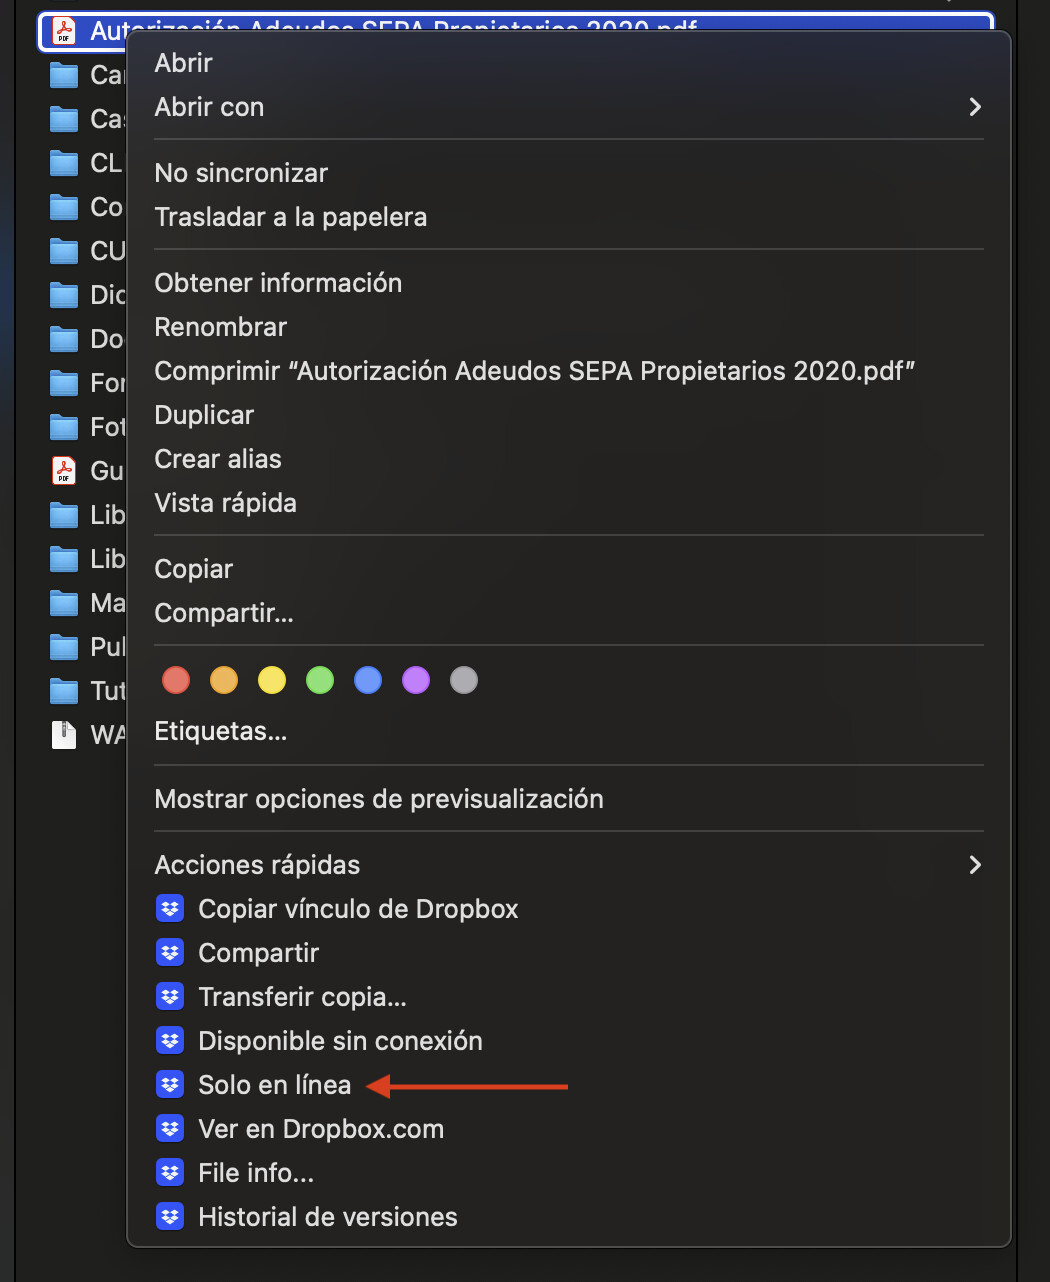
Task: Select Mostrar opciones de previsualización
Action: [x=379, y=799]
